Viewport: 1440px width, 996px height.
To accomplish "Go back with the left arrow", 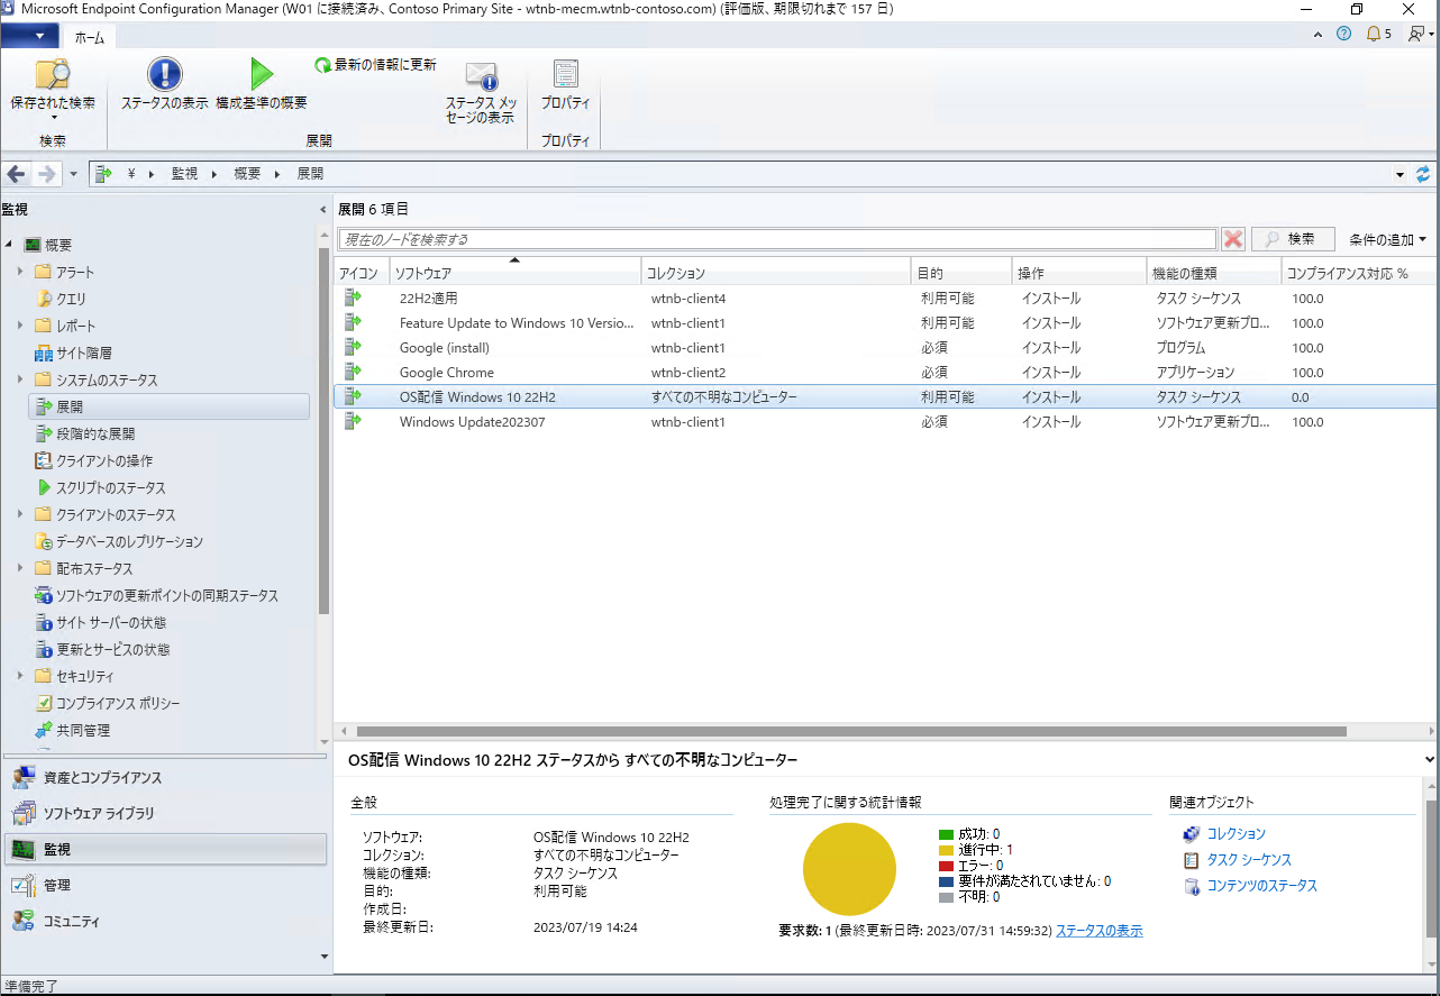I will pos(17,174).
